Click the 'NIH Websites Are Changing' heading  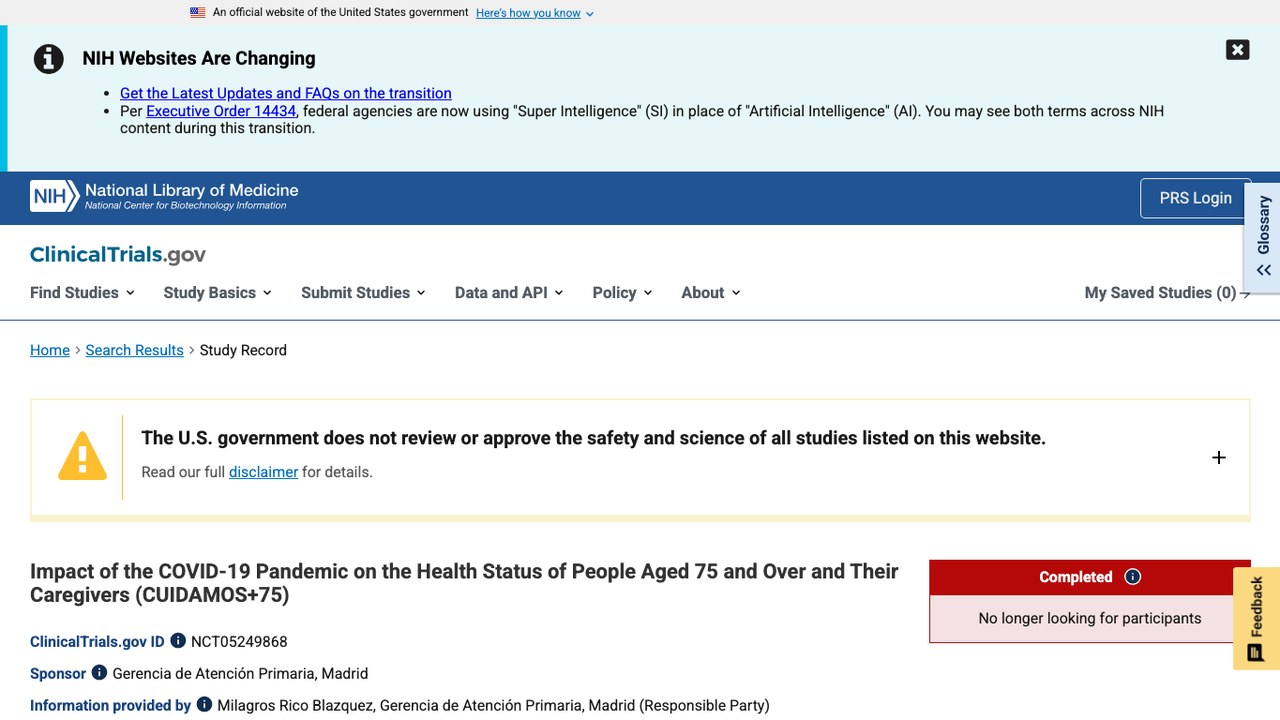coord(199,58)
